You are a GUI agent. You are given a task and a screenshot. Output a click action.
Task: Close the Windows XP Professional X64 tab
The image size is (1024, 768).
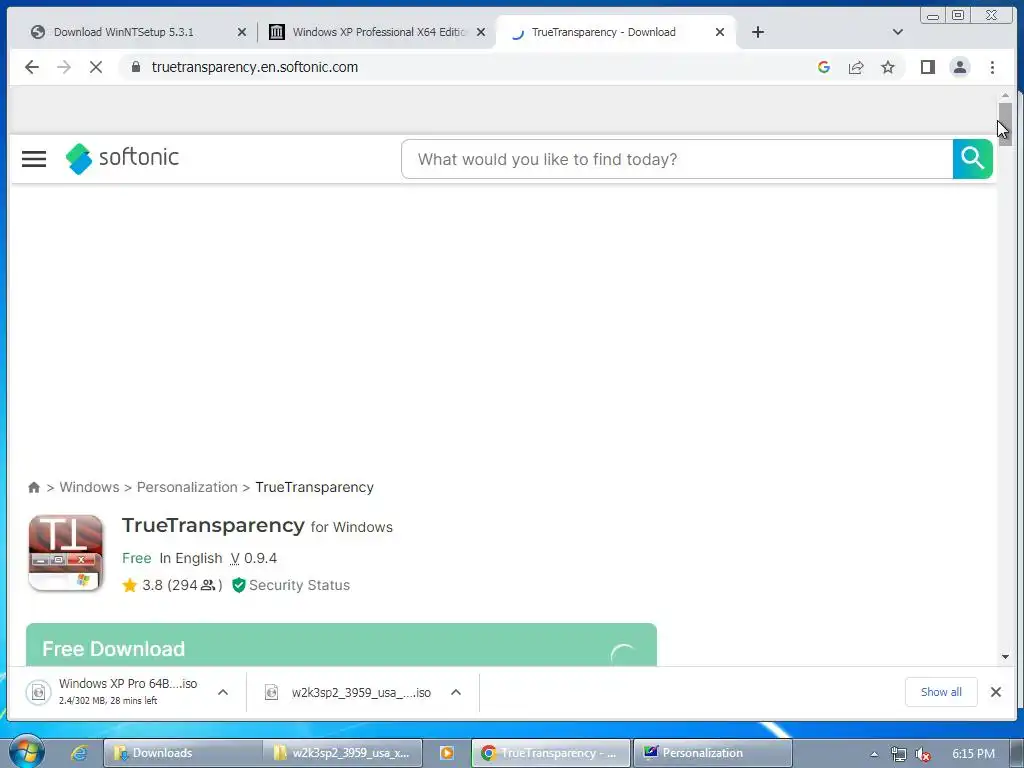481,32
